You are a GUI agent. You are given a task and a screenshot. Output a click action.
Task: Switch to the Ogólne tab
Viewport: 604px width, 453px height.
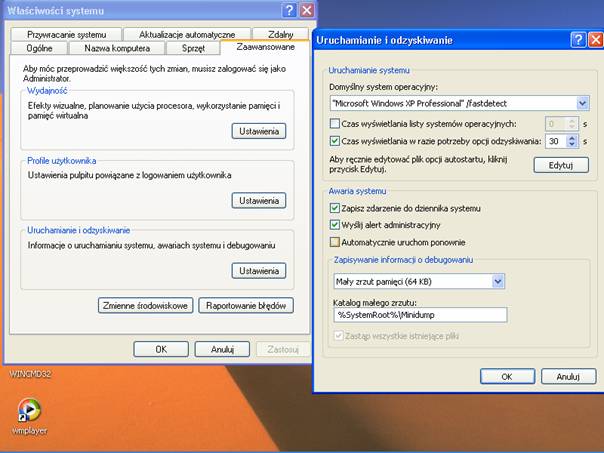(x=39, y=49)
